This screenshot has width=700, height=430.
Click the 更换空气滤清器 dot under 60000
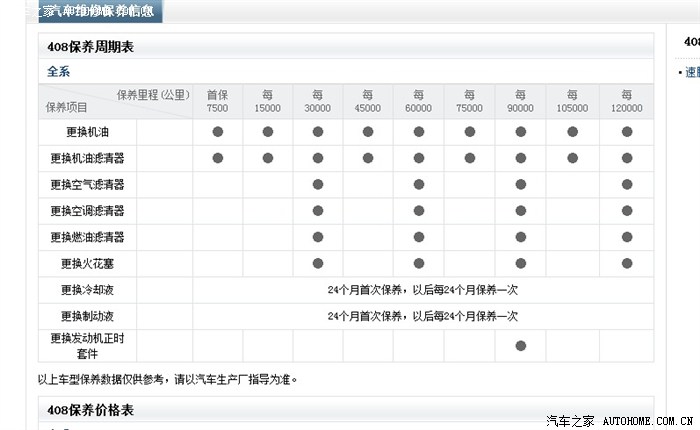click(419, 184)
